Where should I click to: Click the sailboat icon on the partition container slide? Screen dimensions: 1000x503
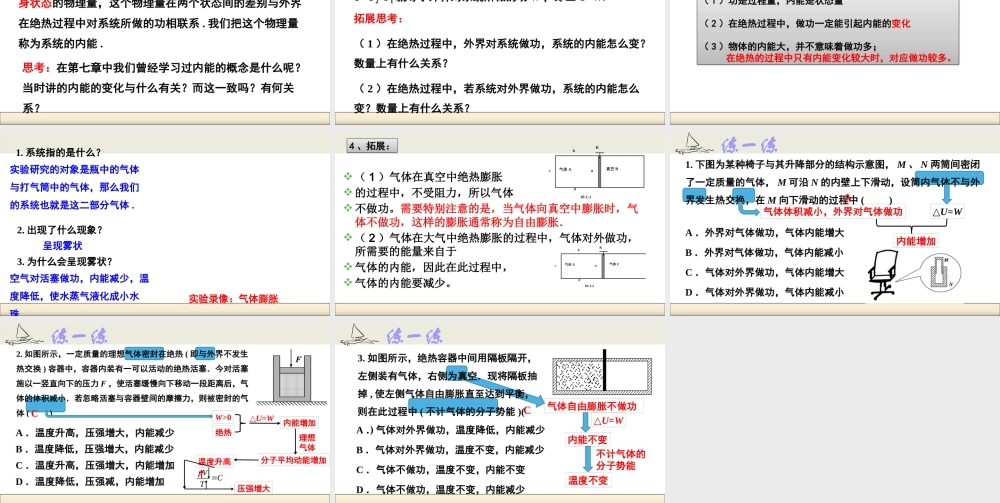359,335
